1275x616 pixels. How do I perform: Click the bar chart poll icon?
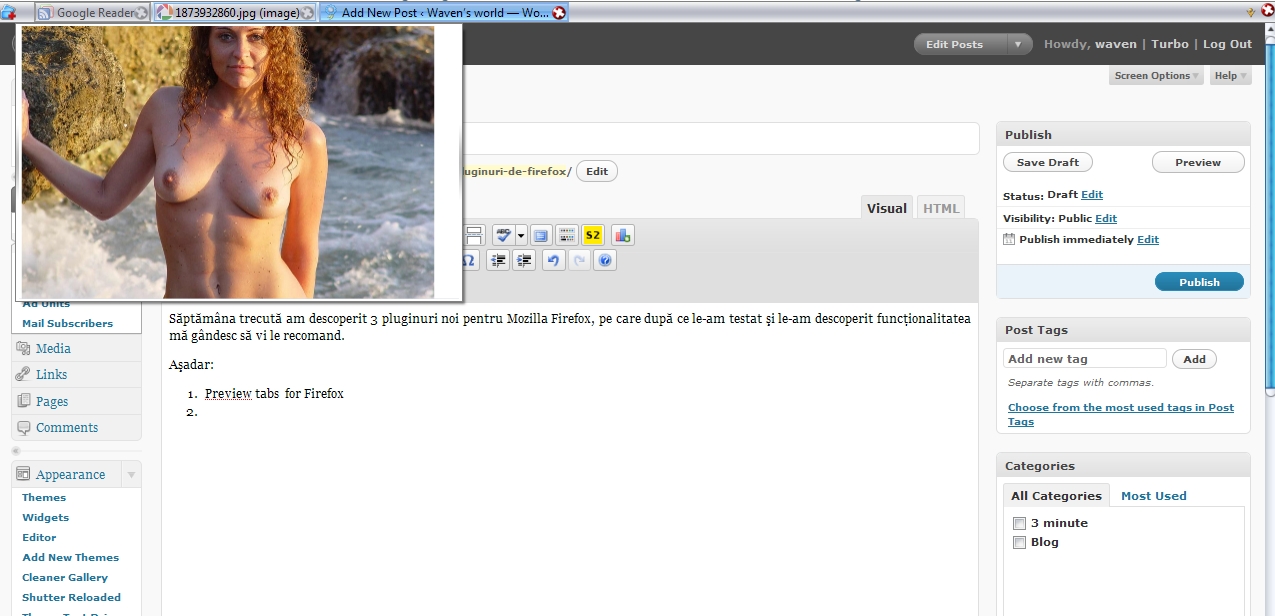(622, 236)
